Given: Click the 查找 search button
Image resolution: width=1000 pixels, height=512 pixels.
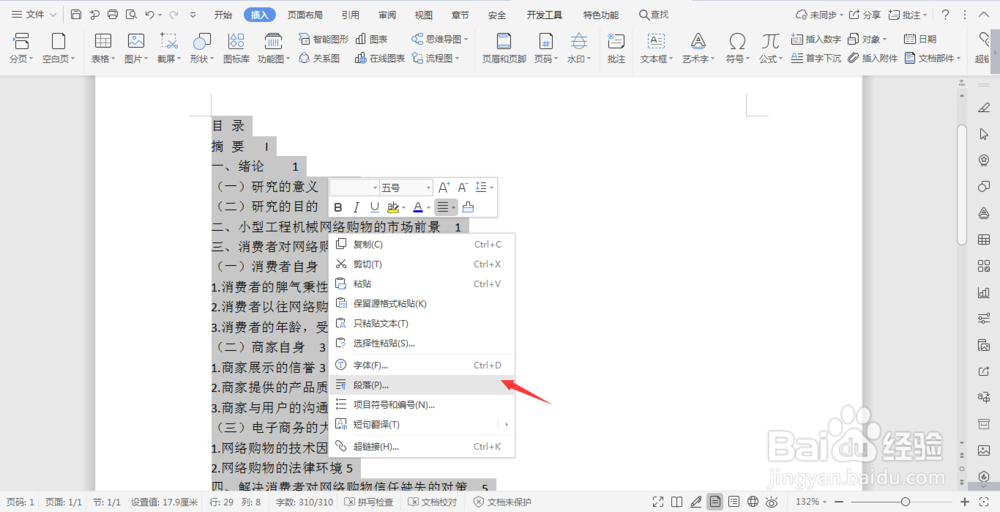Looking at the screenshot, I should [654, 15].
